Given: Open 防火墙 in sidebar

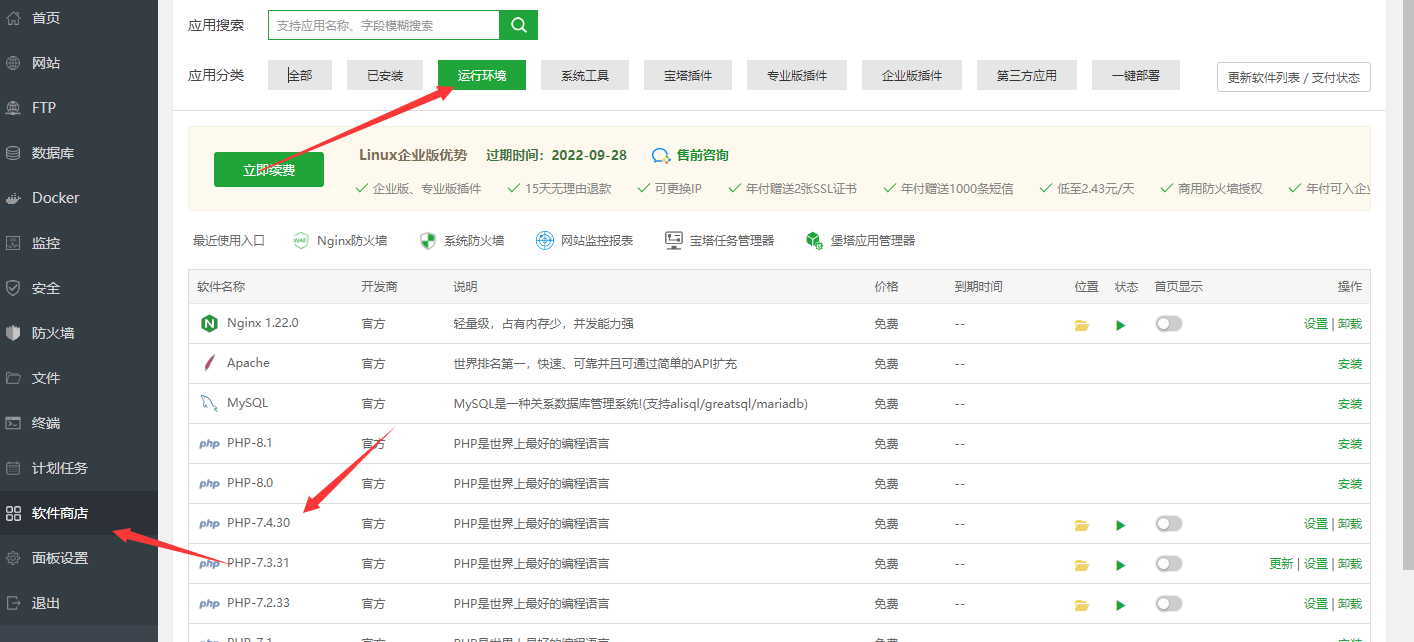Looking at the screenshot, I should pos(79,333).
